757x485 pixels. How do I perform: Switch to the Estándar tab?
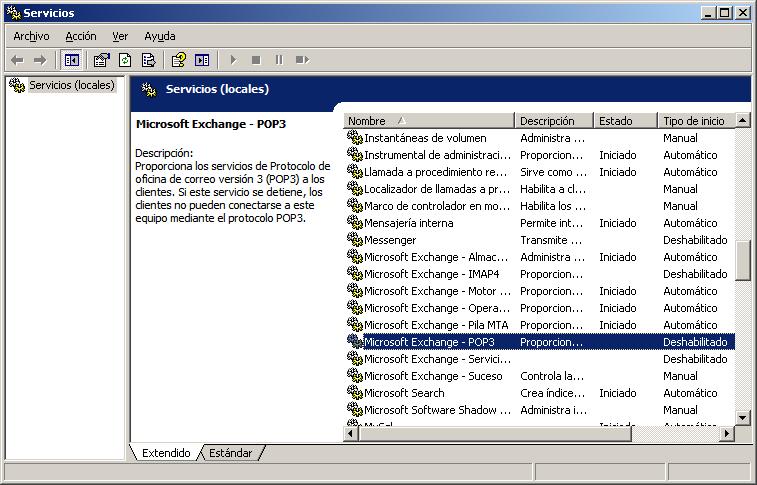tap(230, 453)
